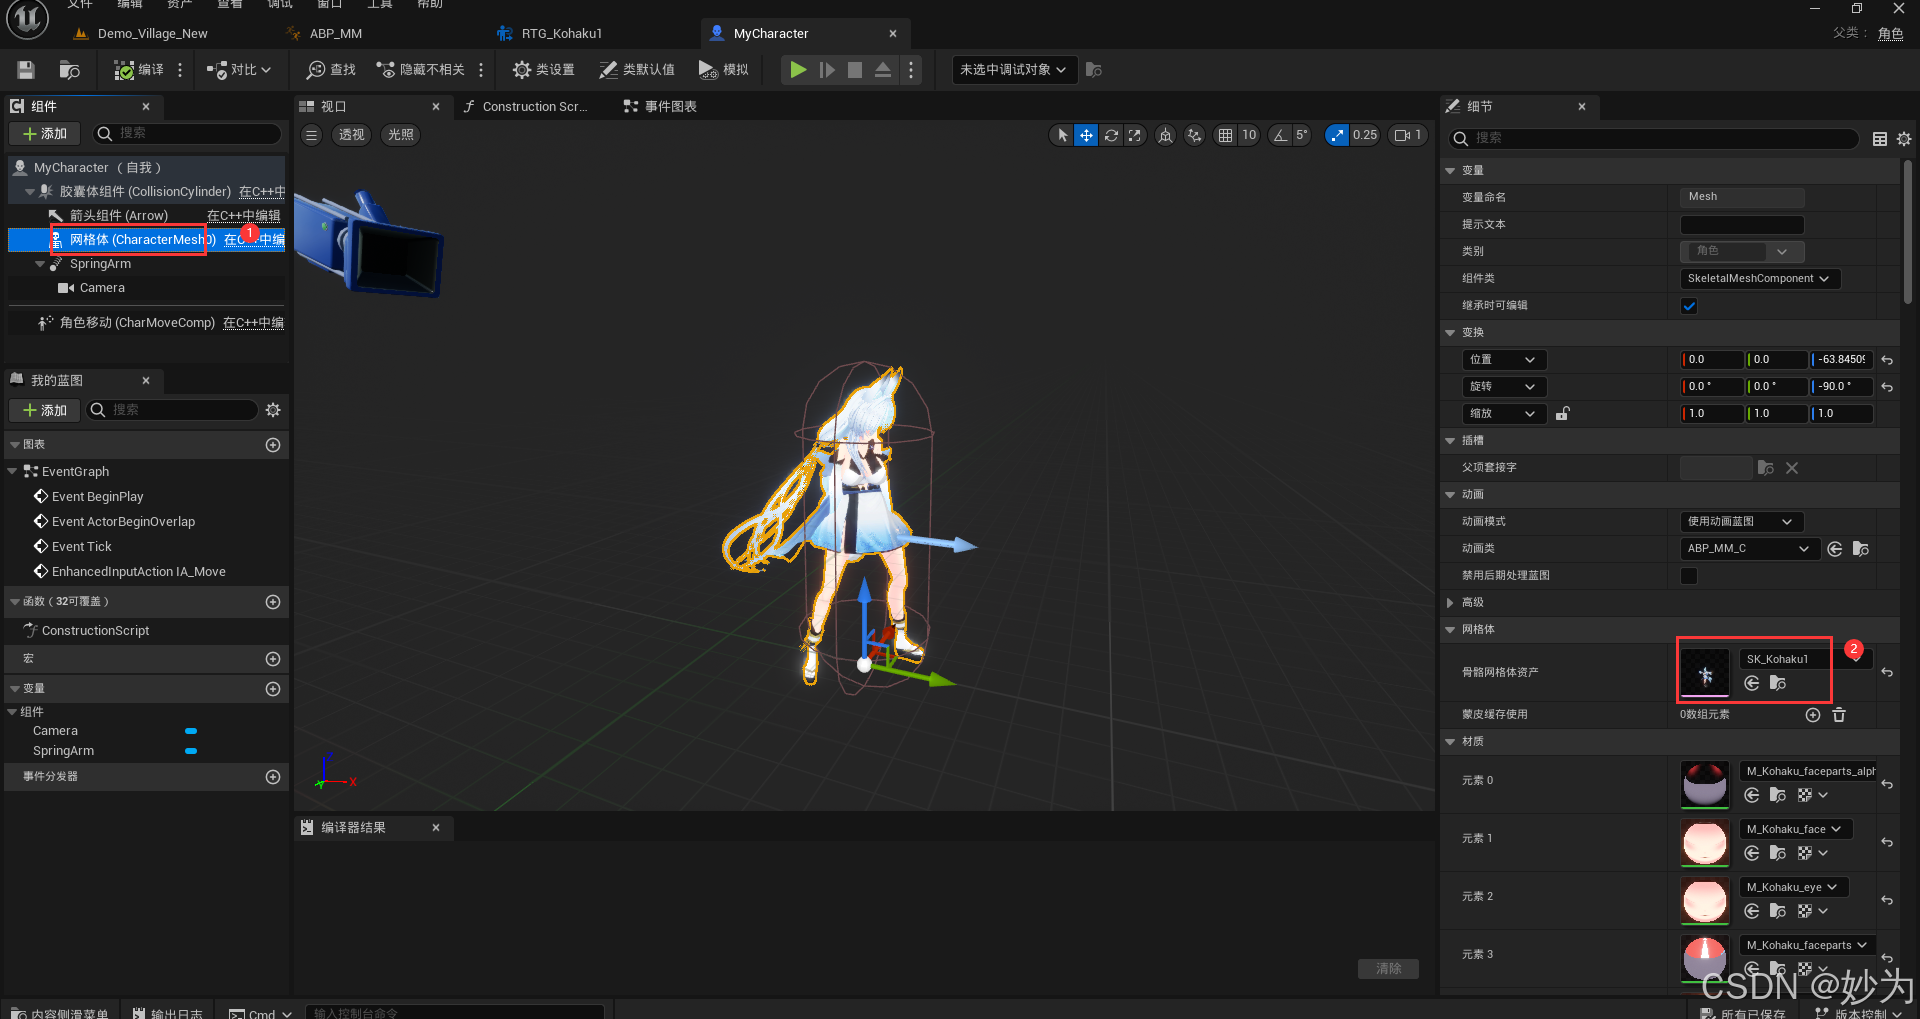Toggle grid snapping icon

(1225, 135)
